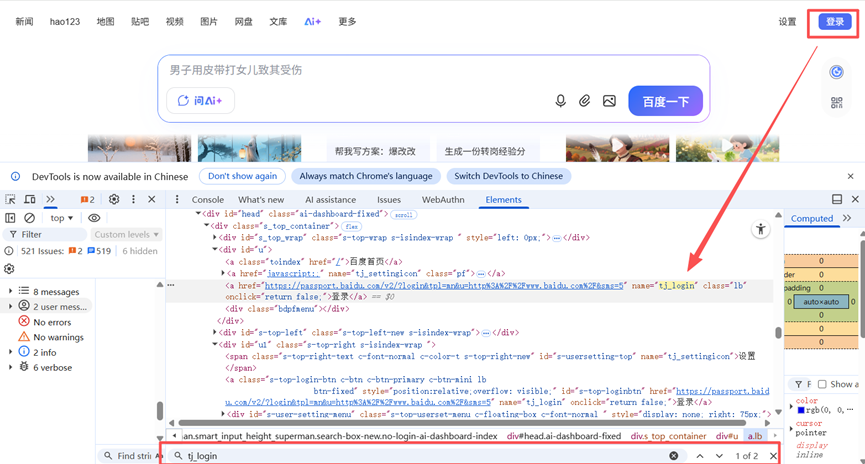Image resolution: width=865 pixels, height=464 pixels.
Task: Open the hao123 navigation link
Action: point(65,22)
